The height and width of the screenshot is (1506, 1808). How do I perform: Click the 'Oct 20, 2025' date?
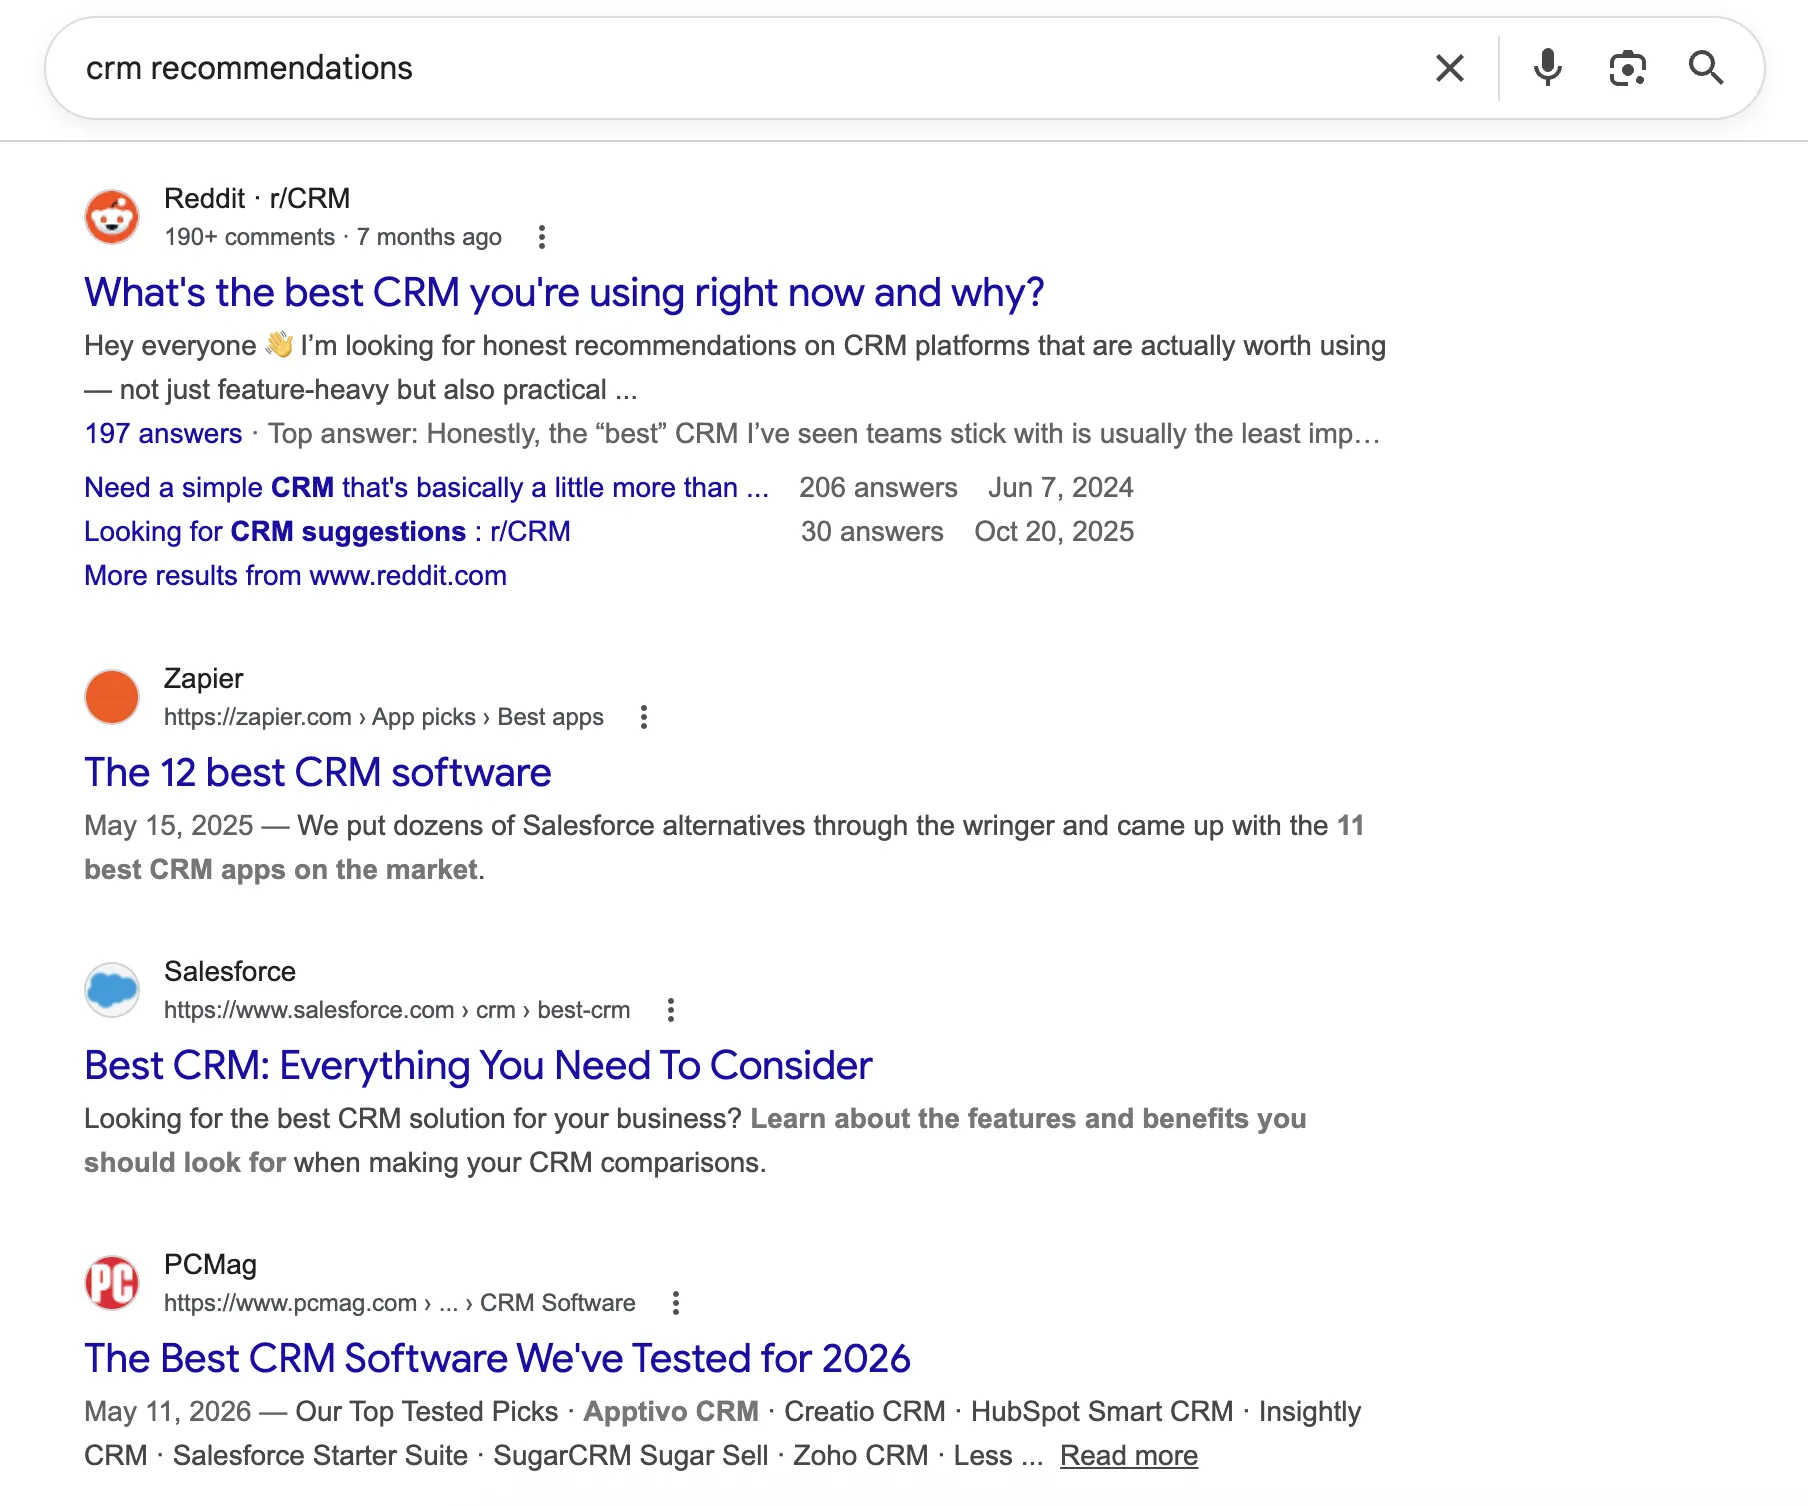(x=1054, y=532)
